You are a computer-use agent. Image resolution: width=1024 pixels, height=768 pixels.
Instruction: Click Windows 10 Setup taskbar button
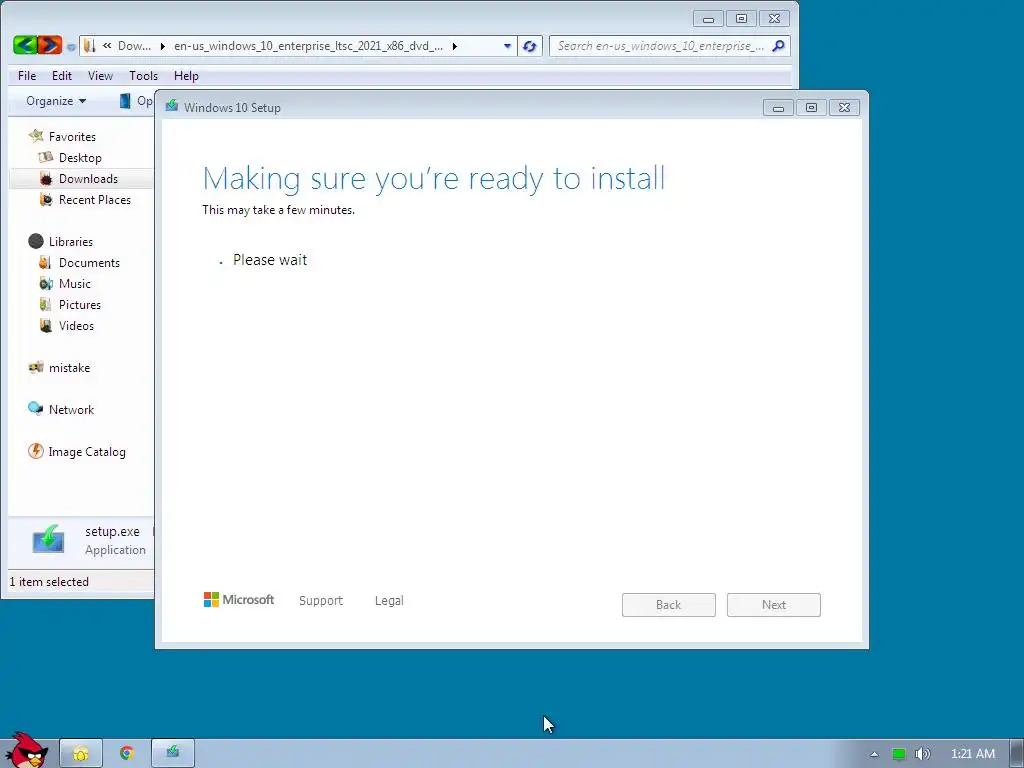(172, 753)
